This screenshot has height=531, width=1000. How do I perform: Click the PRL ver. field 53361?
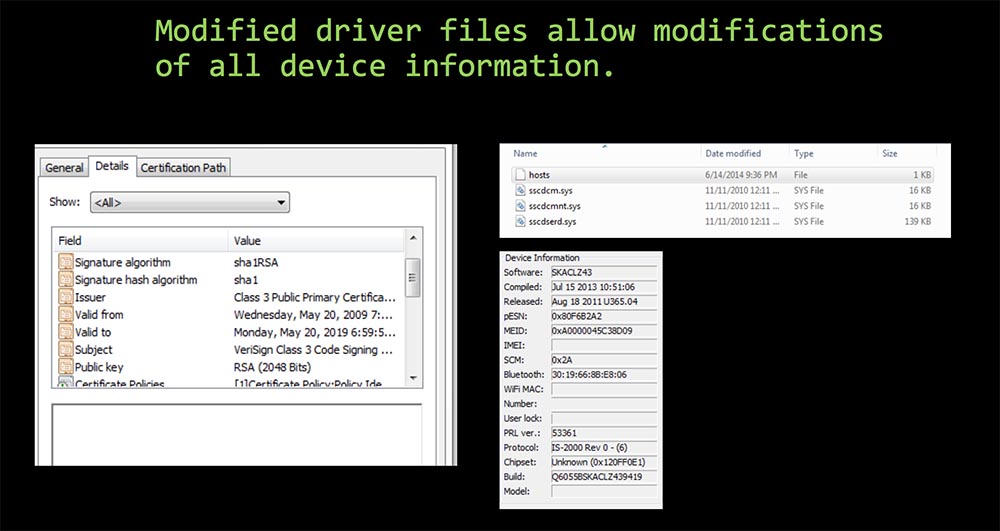click(x=603, y=433)
